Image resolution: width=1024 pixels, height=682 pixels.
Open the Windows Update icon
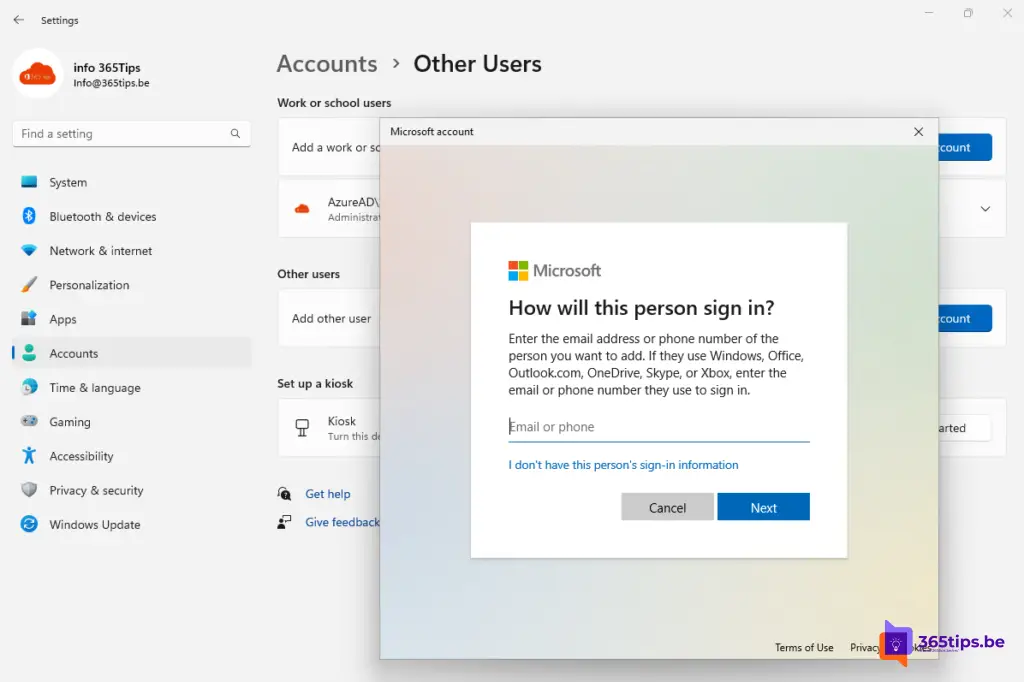pyautogui.click(x=29, y=525)
